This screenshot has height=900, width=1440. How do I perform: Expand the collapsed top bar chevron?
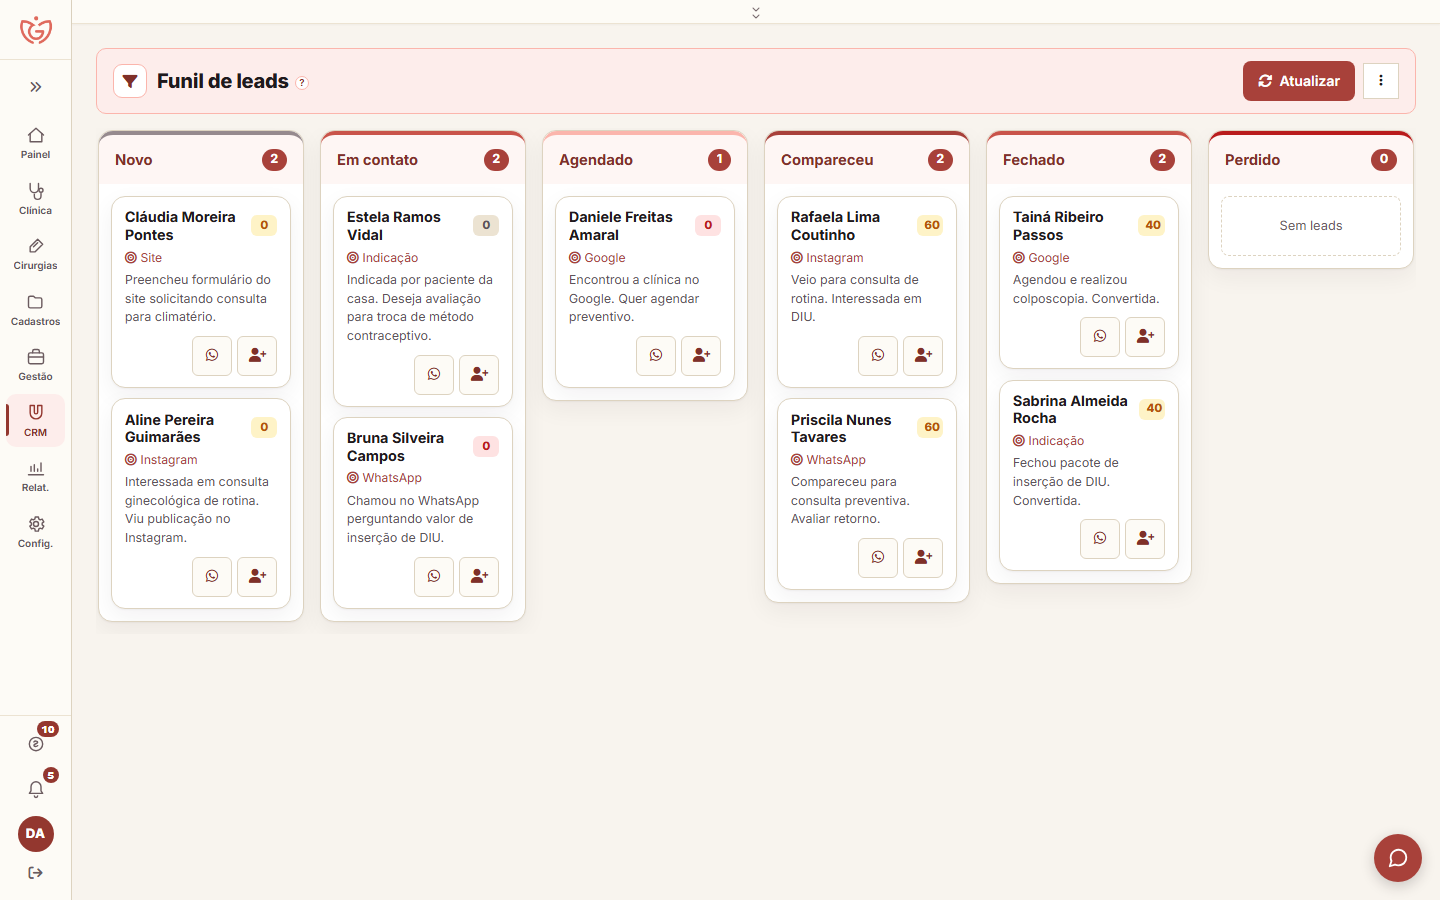pos(756,12)
